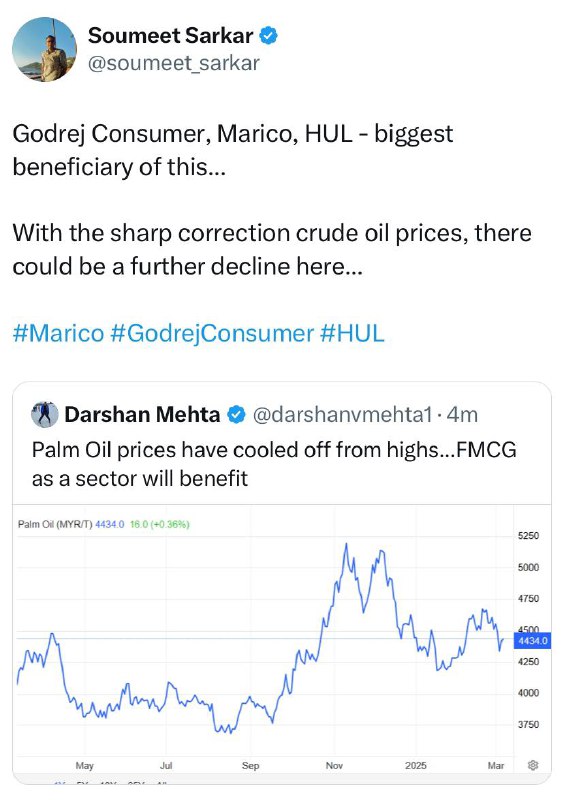Screen dimensions: 564x800
Task: Open the 4m timestamp of quoted tweet
Action: point(462,414)
